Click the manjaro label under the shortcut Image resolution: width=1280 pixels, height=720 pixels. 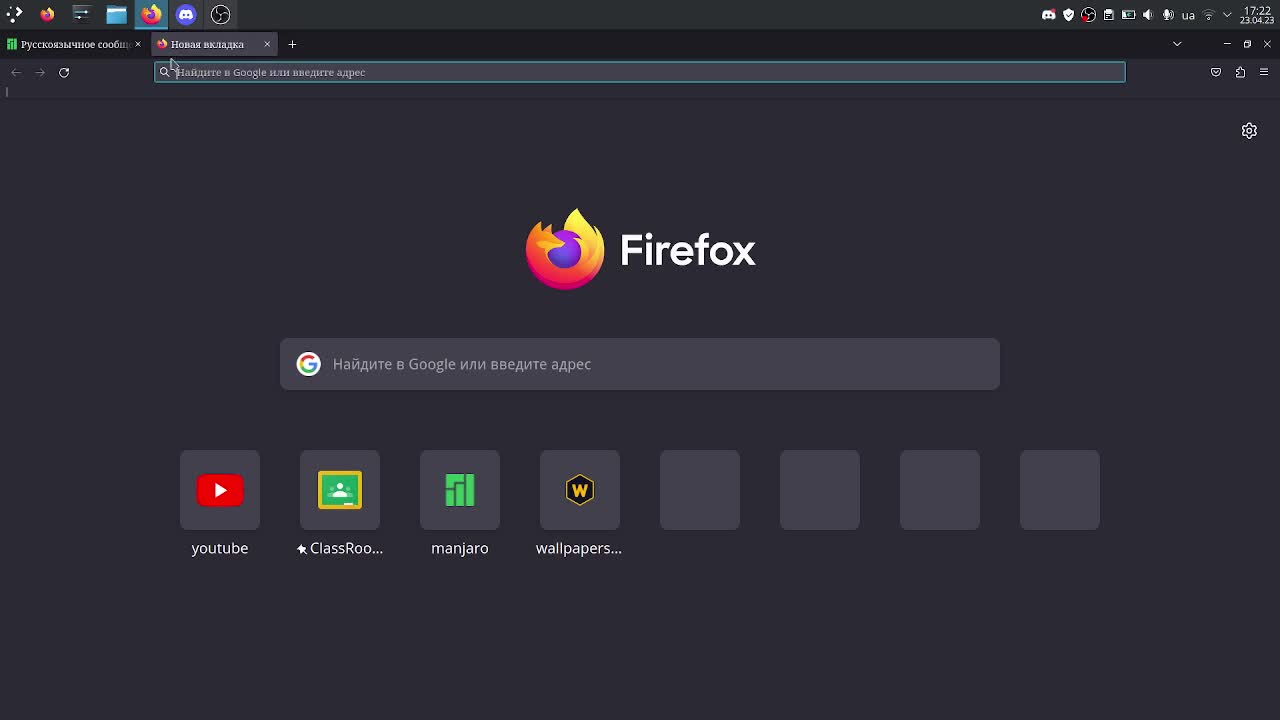[460, 548]
